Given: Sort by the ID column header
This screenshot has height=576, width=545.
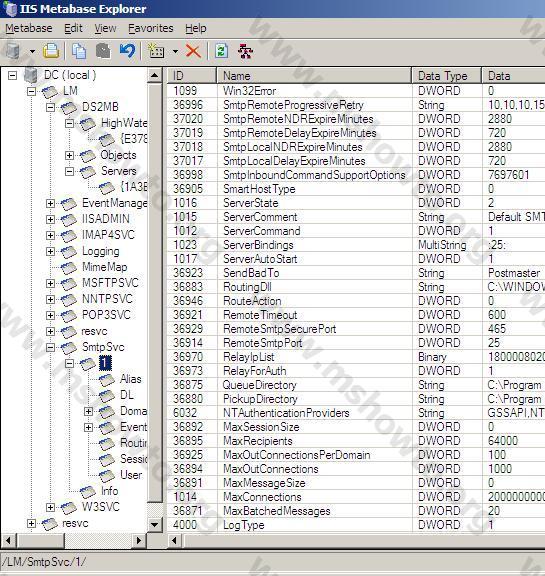Looking at the screenshot, I should tap(192, 76).
